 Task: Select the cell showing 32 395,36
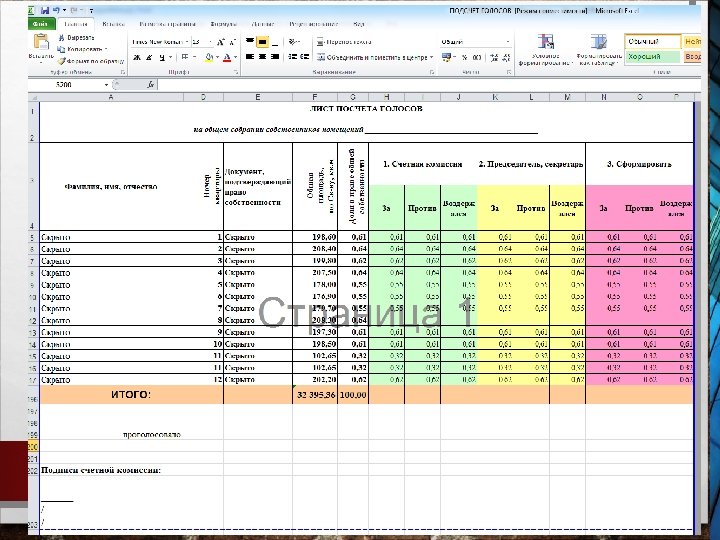315,394
